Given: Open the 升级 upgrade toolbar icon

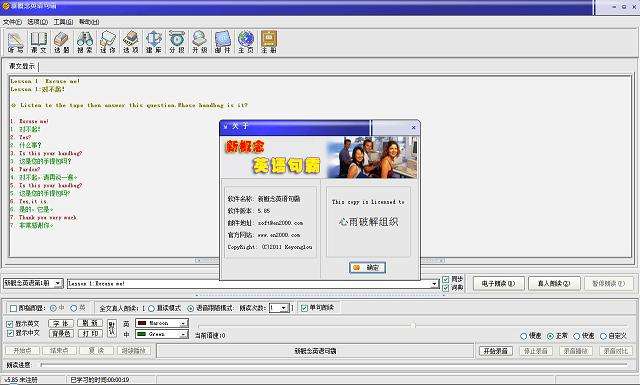Looking at the screenshot, I should click(x=200, y=42).
